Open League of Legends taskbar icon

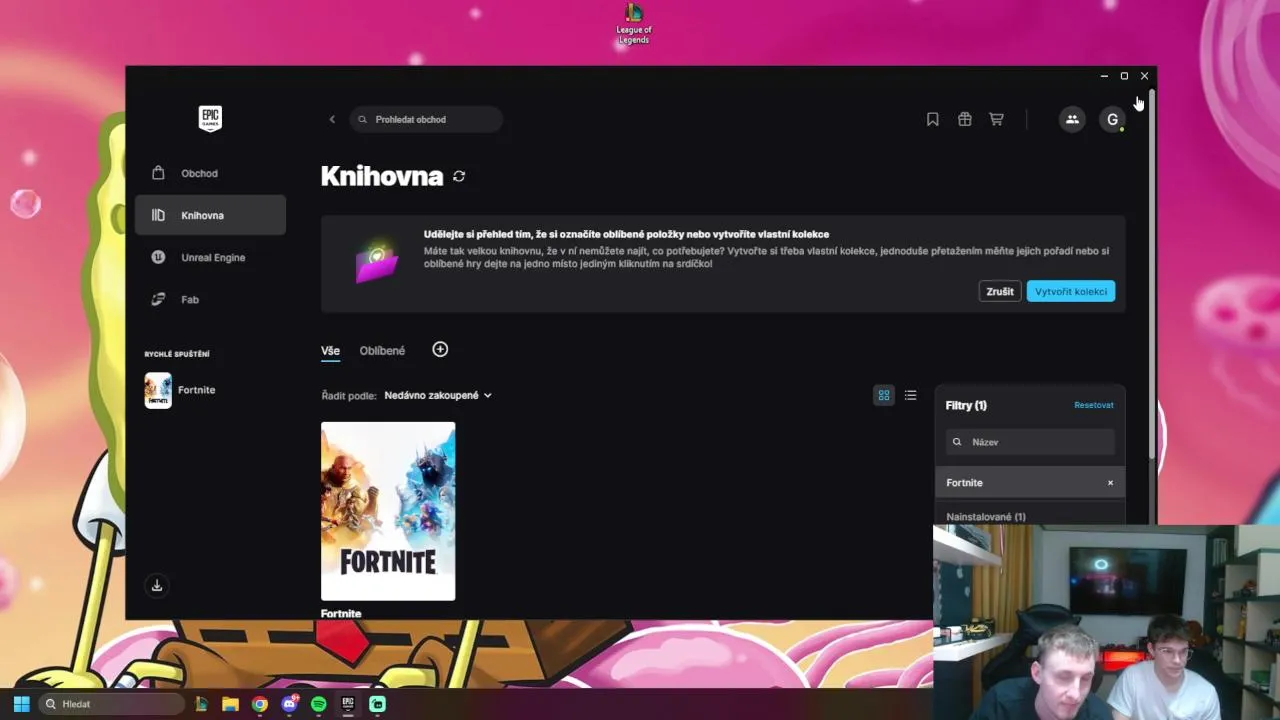201,704
